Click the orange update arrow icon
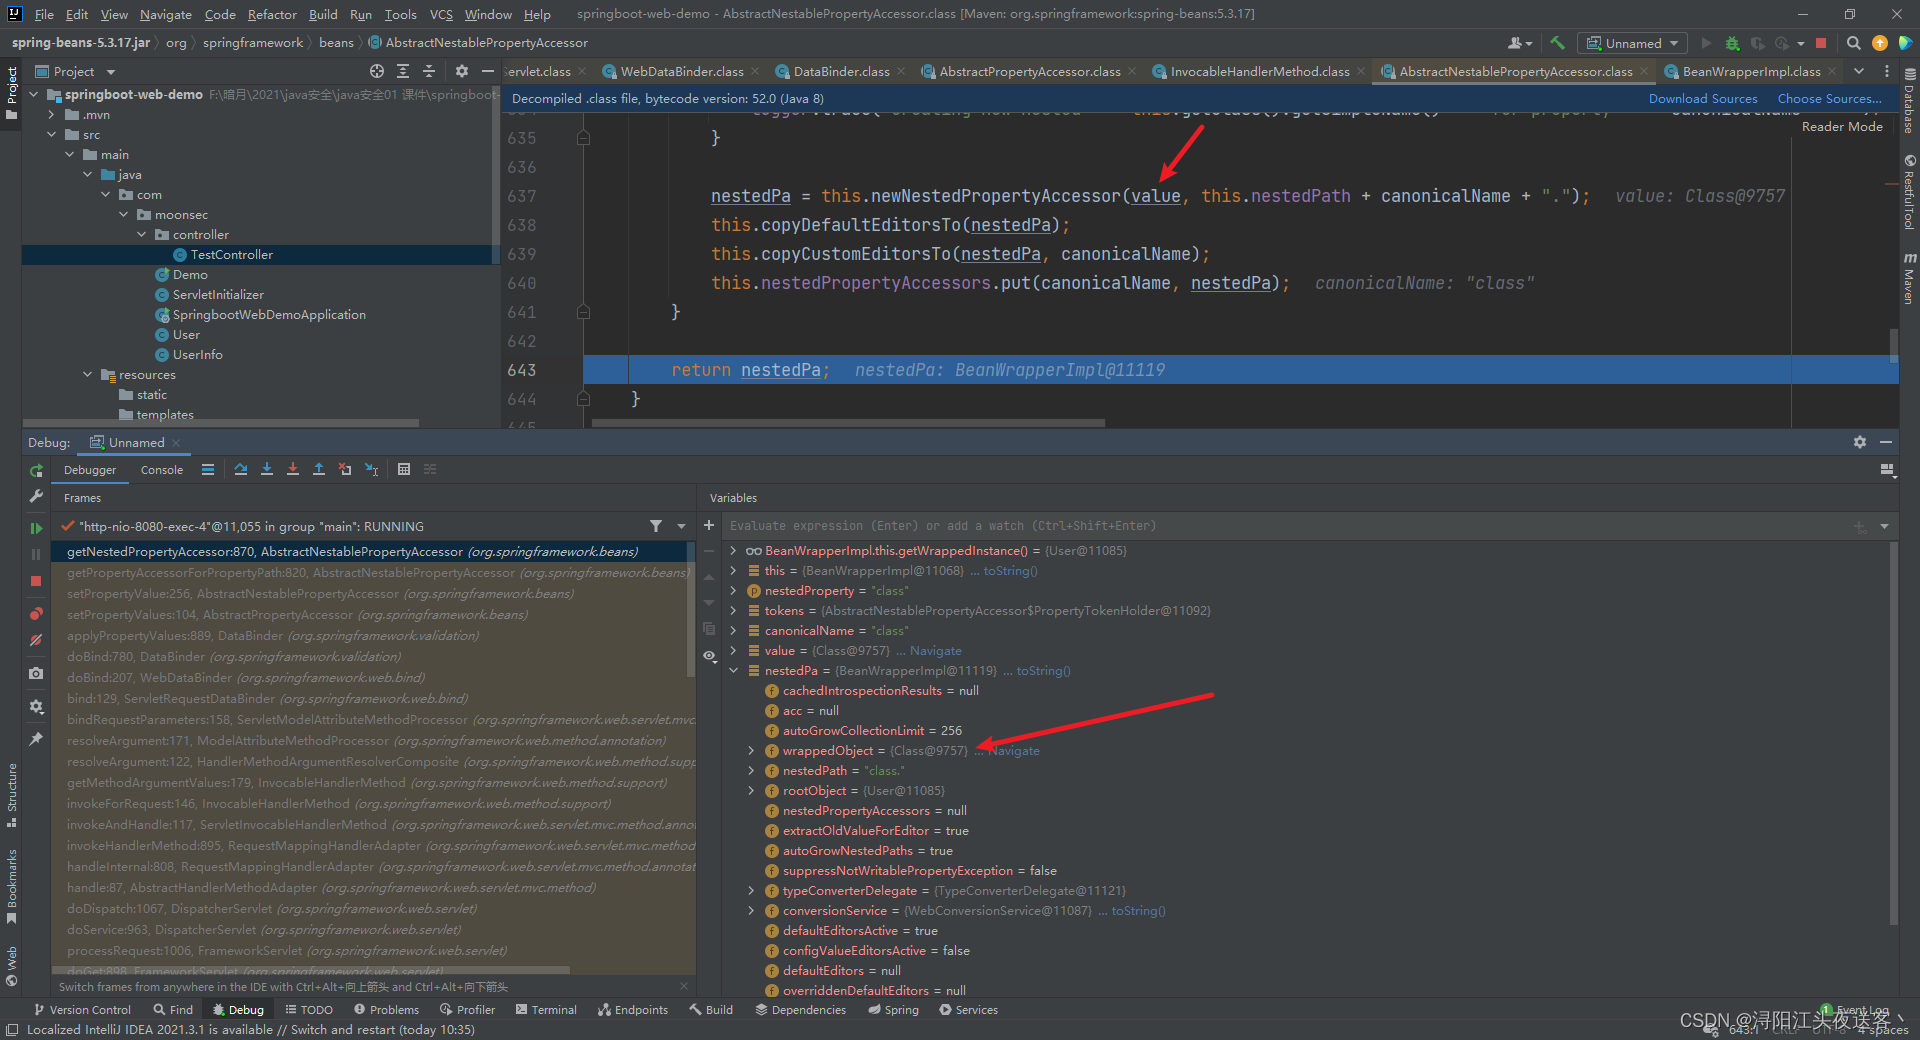This screenshot has width=1920, height=1040. (1880, 43)
